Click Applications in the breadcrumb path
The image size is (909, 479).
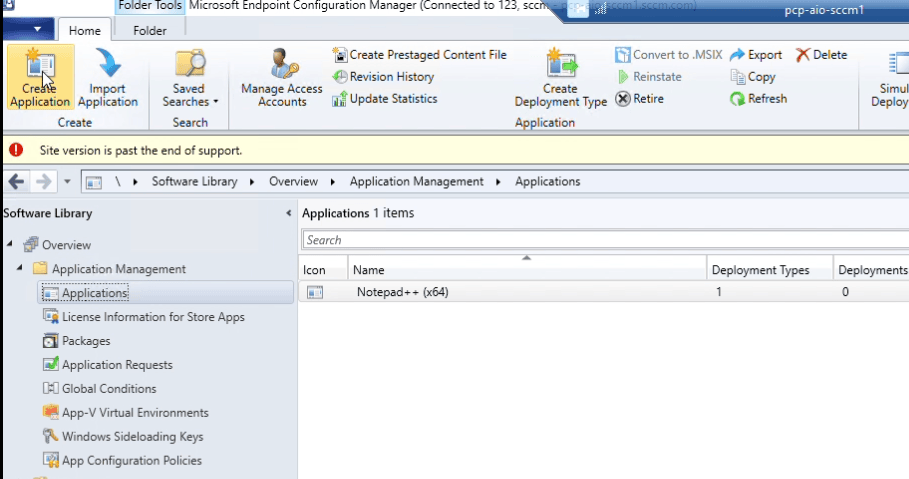tap(547, 182)
